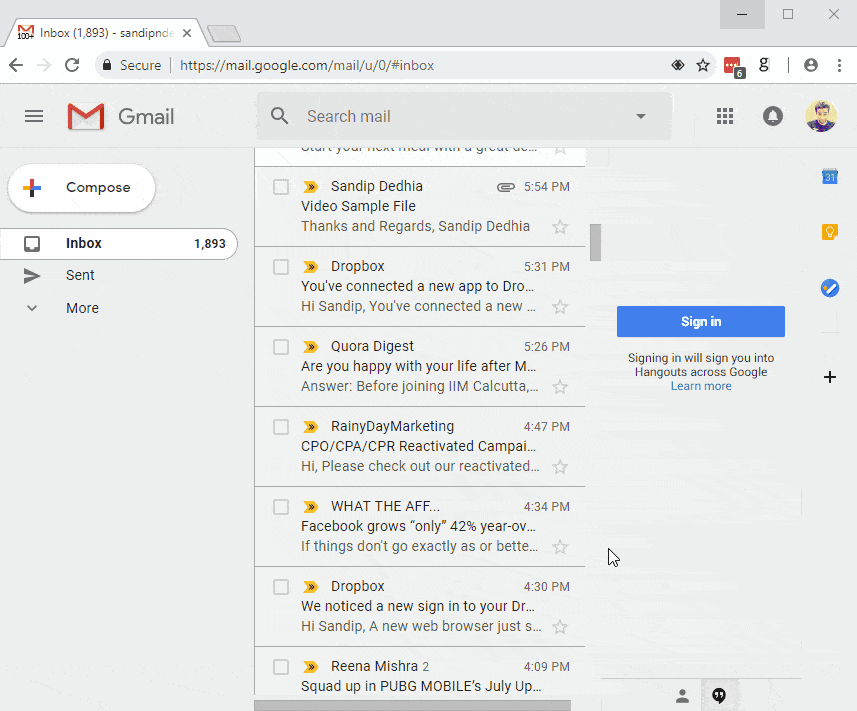Open 'Video Sample File' email subject
The width and height of the screenshot is (857, 711).
[x=359, y=207]
